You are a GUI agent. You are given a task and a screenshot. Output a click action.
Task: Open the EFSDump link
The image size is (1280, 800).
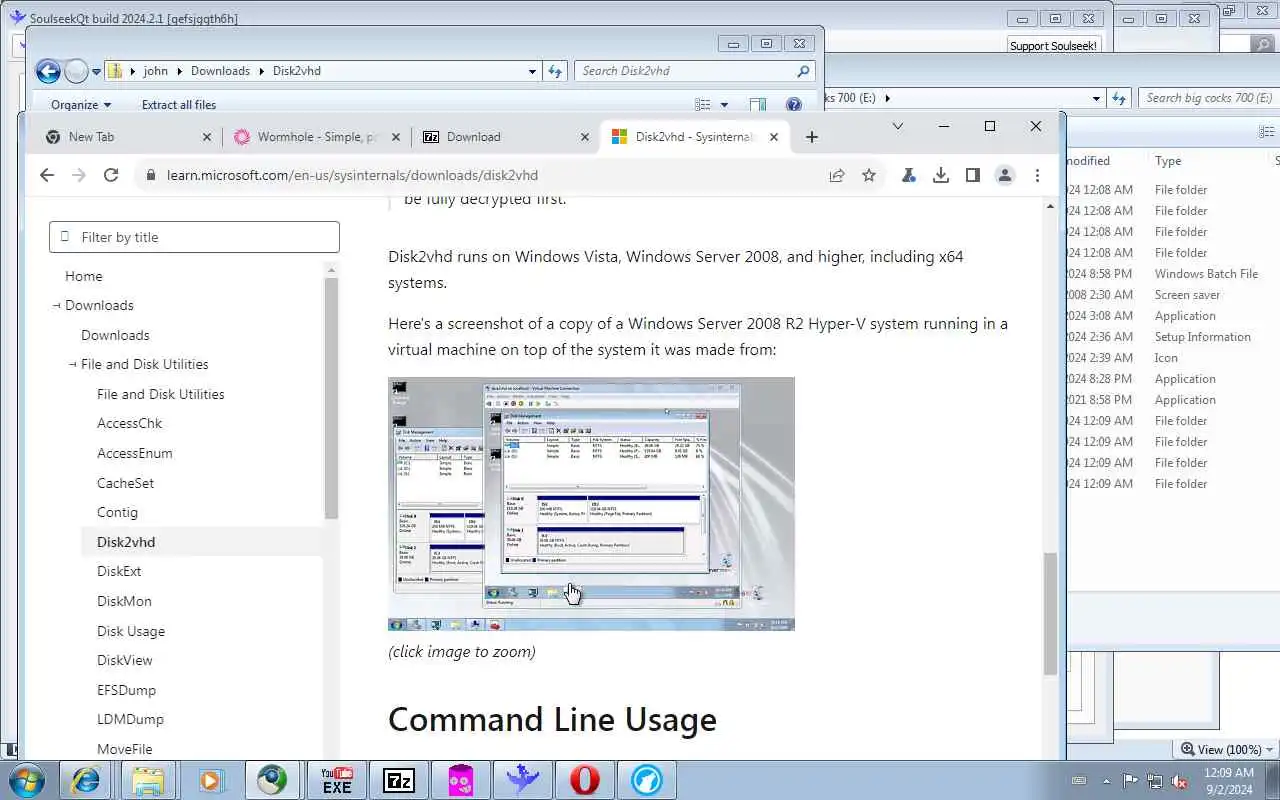coord(126,690)
